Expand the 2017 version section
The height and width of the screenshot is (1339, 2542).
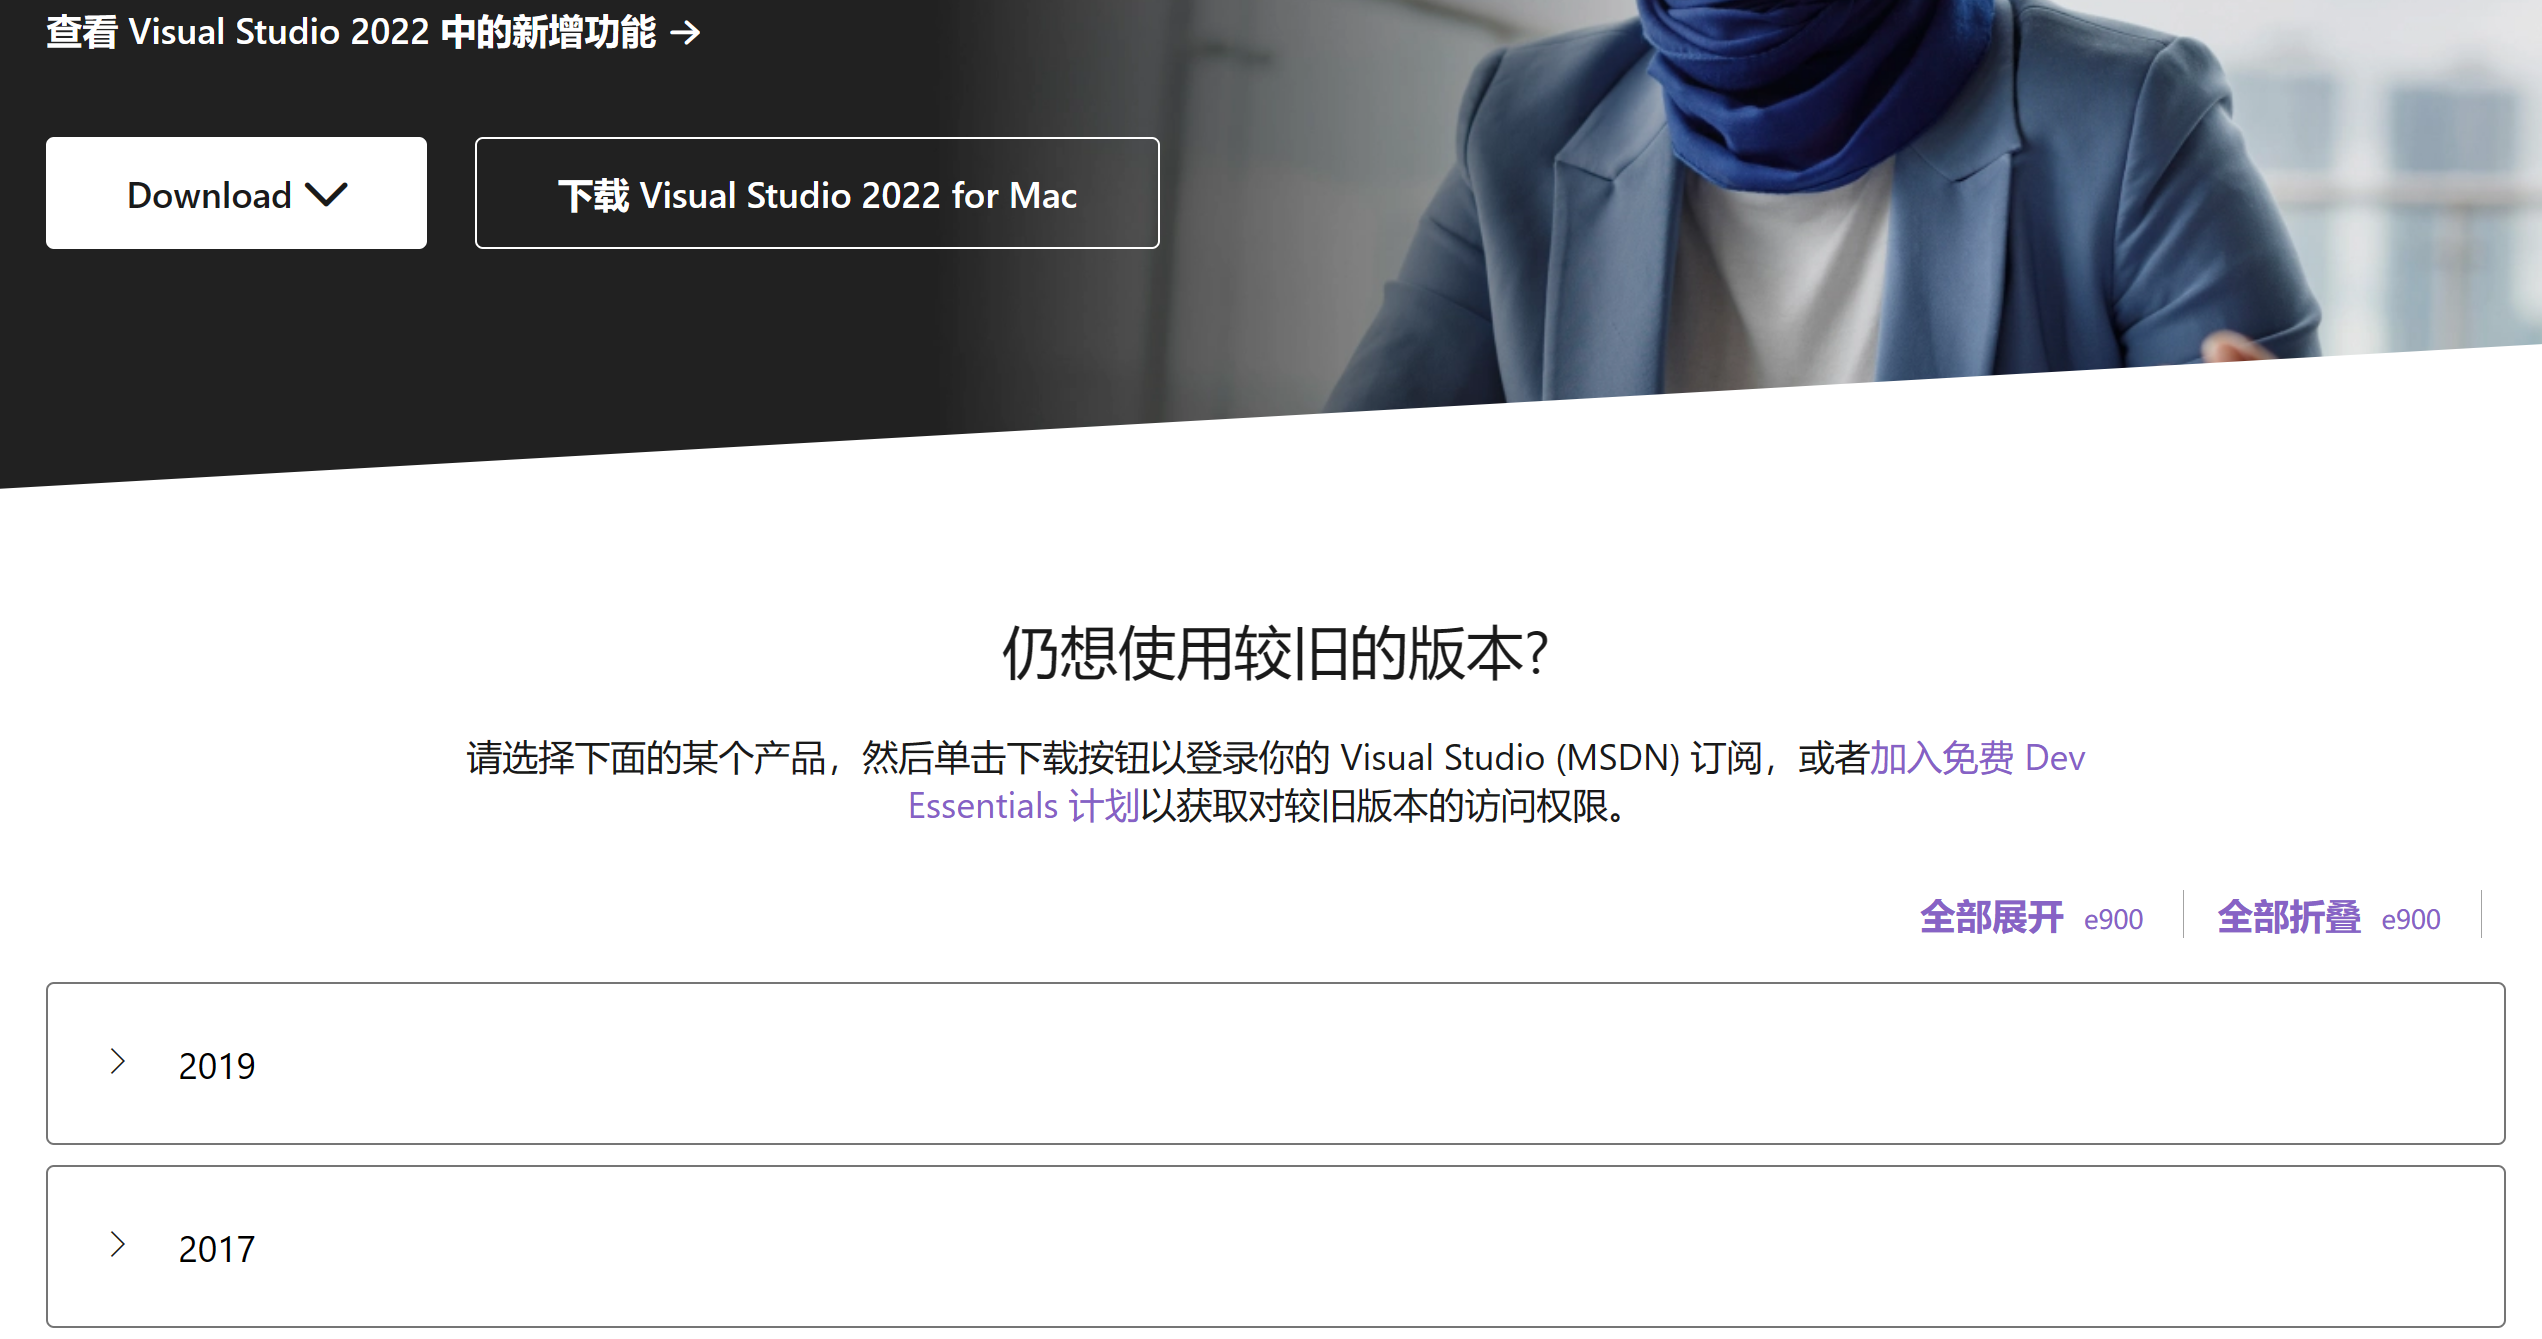coord(1275,1246)
